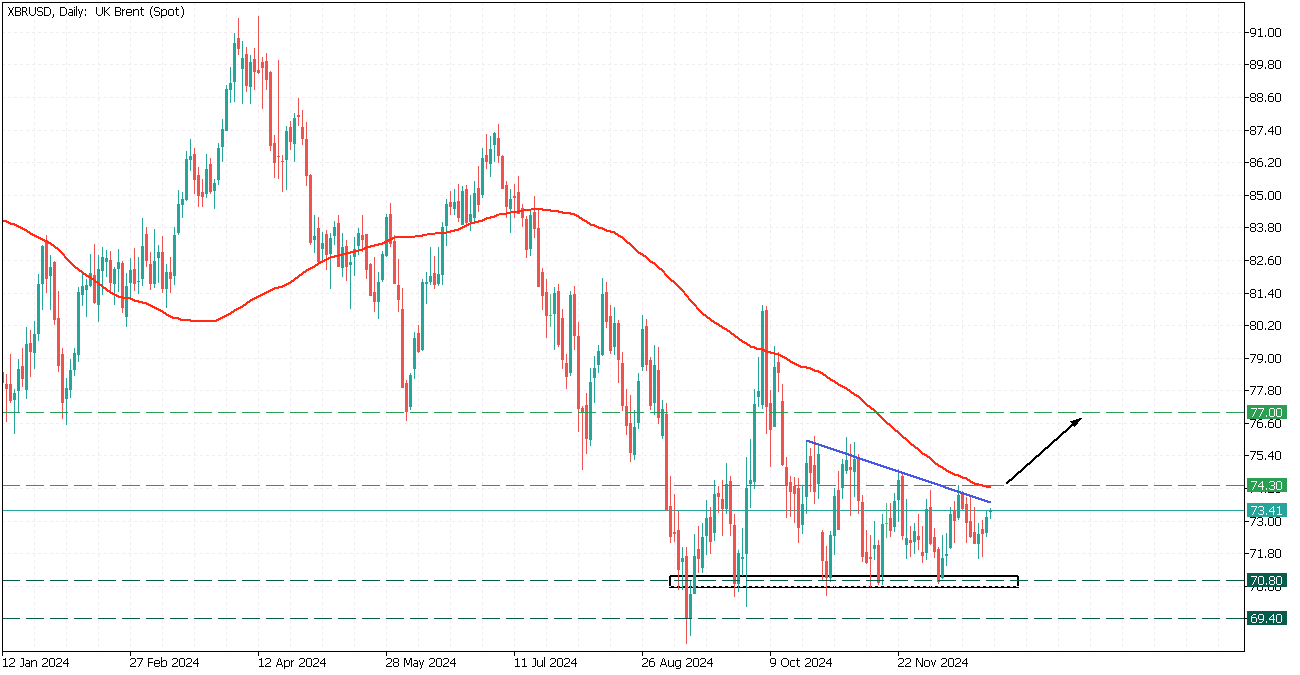Click the 11 Jul 2024 date label
1300x675 pixels.
coord(545,663)
